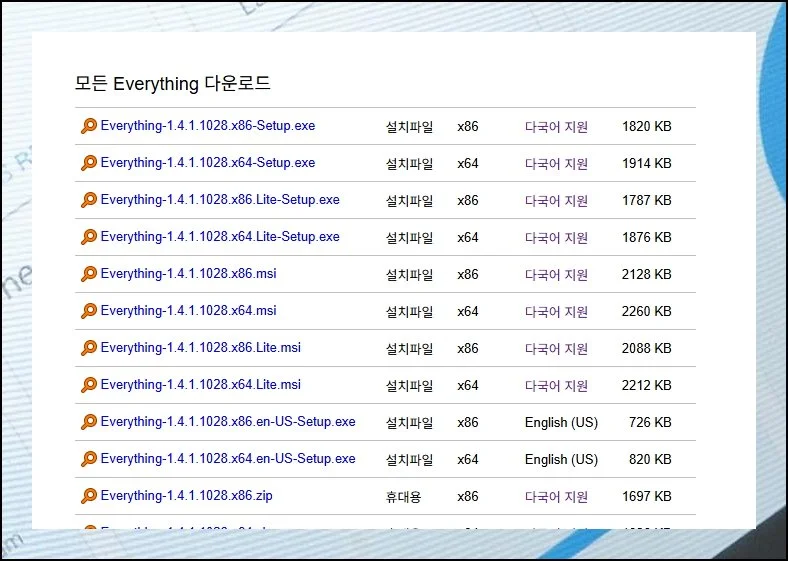Click x86 architecture cell in x86.msi row
Viewport: 788px width, 561px height.
[468, 275]
